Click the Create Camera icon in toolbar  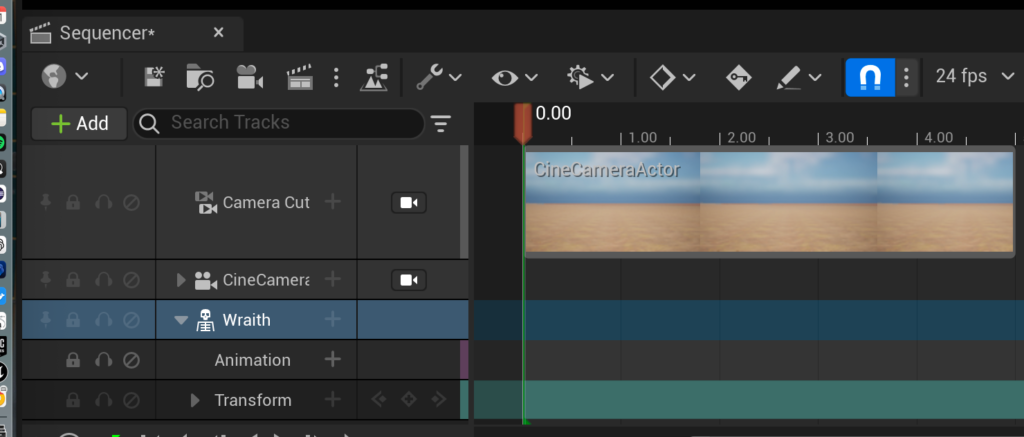(x=249, y=77)
